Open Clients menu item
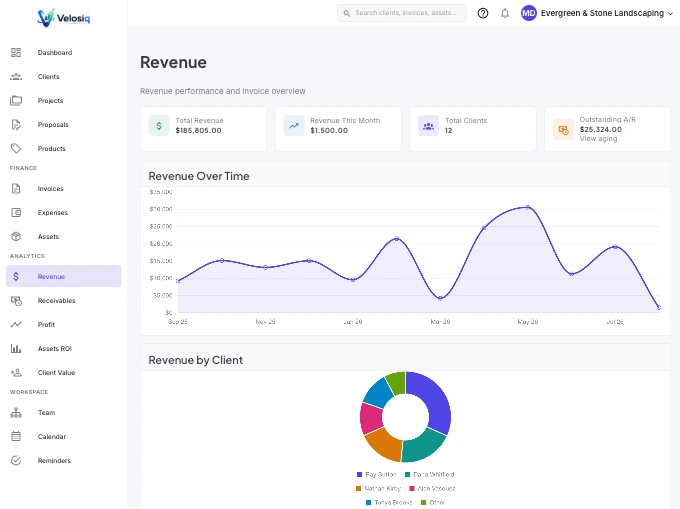The width and height of the screenshot is (680, 509). tap(48, 77)
